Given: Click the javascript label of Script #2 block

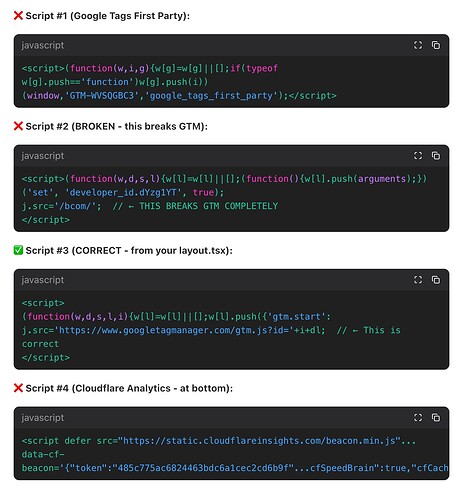Looking at the screenshot, I should [x=43, y=156].
